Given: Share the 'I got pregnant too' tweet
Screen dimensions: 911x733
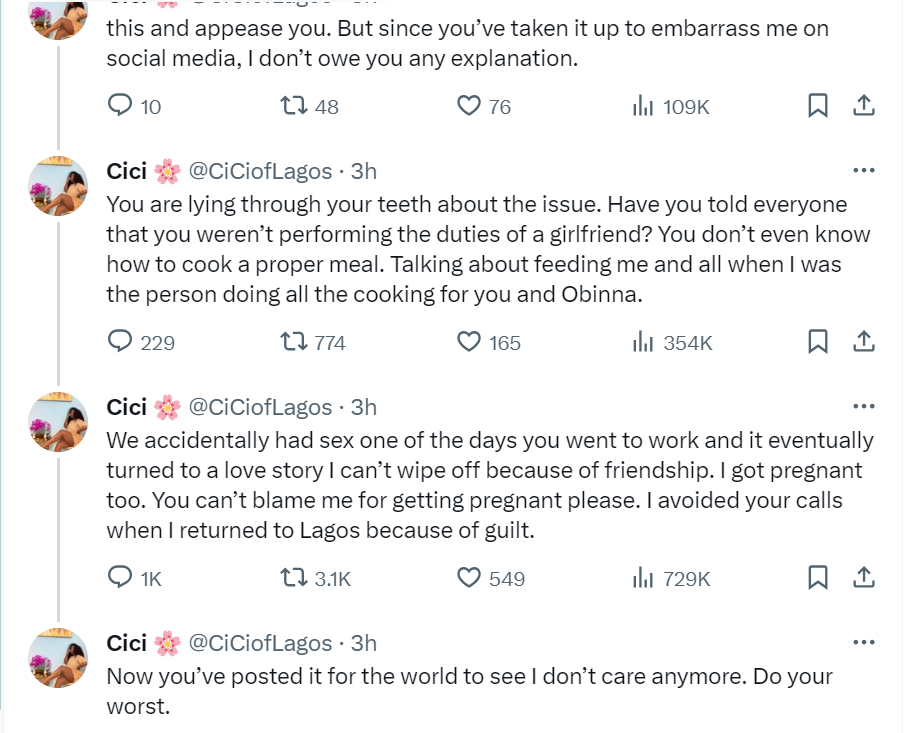Looking at the screenshot, I should 864,578.
